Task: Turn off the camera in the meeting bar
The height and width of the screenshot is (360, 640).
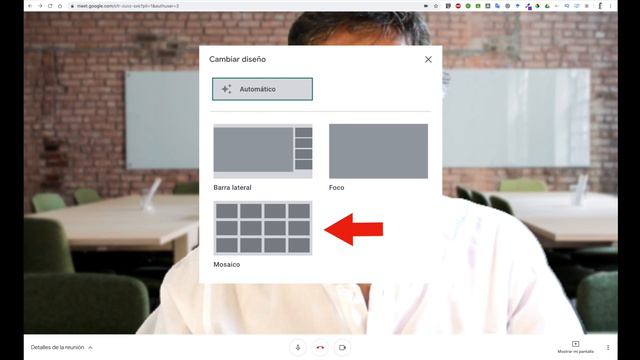Action: 342,348
